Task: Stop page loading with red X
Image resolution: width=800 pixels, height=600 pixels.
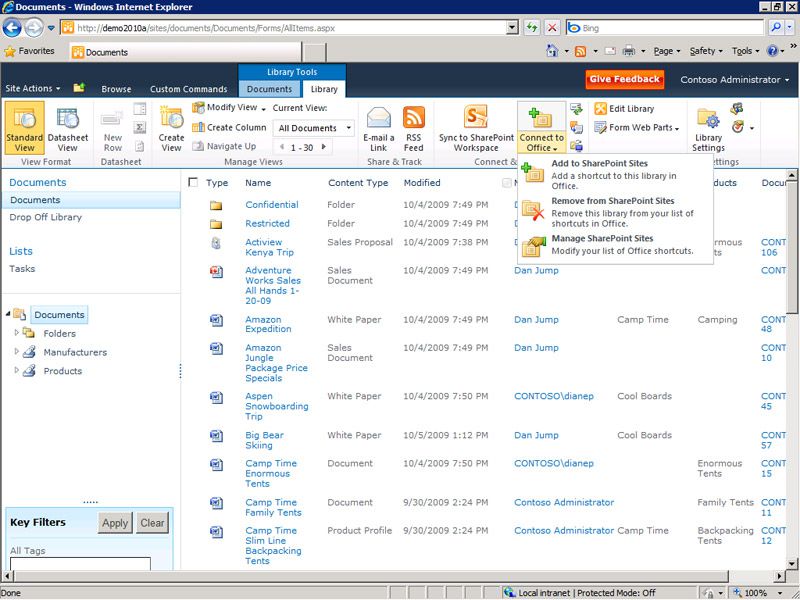Action: [x=552, y=28]
